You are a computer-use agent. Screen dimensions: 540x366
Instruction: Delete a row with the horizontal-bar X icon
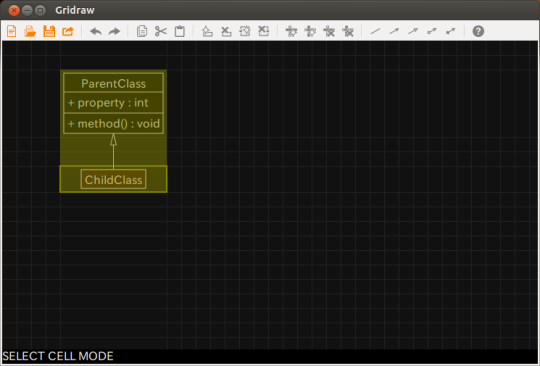[x=329, y=31]
